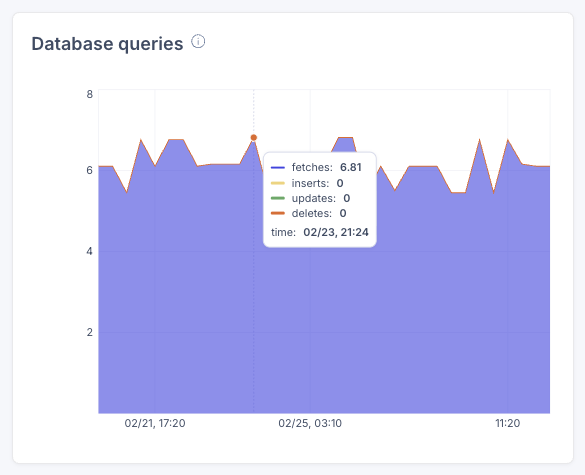Click the updates row in the tooltip
The image size is (585, 475).
(x=310, y=198)
